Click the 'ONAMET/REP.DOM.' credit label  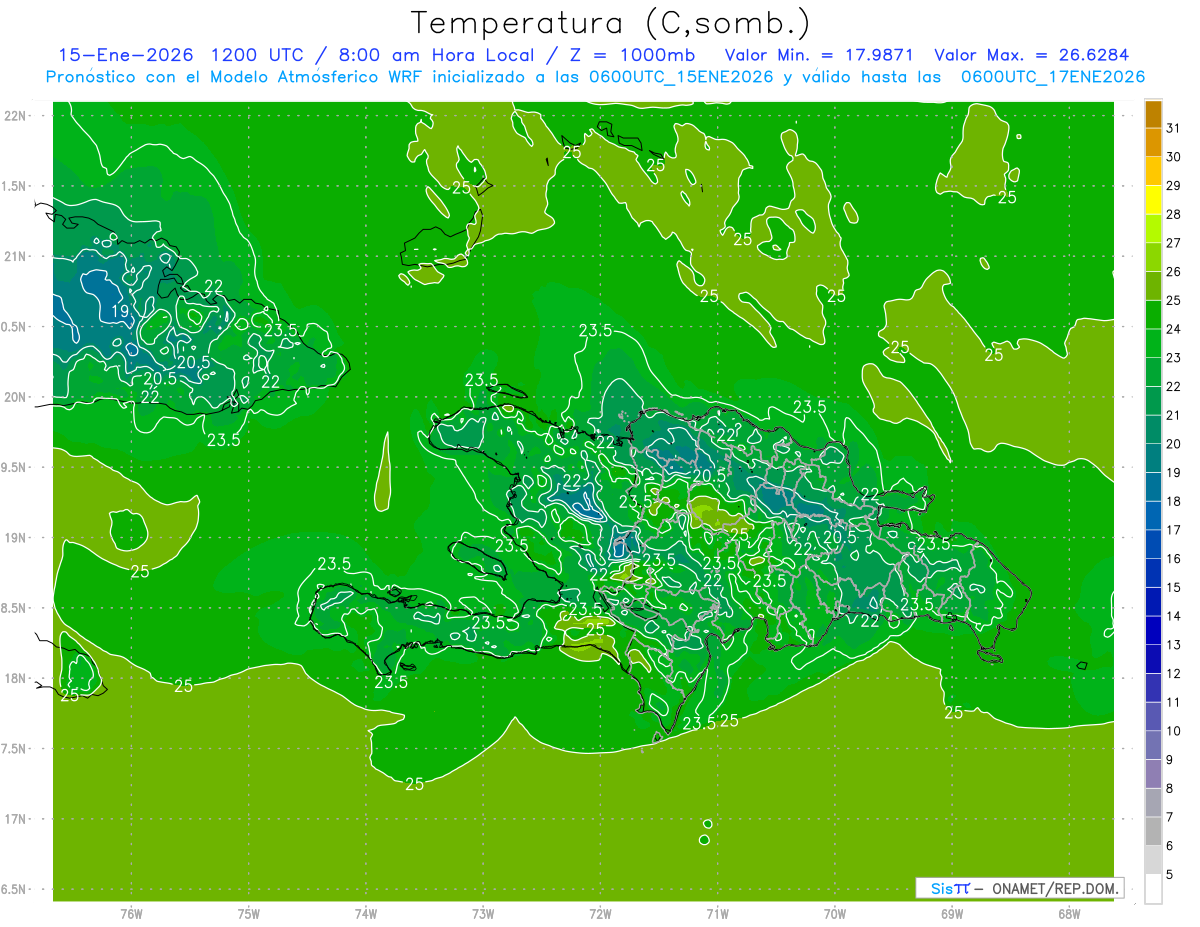pos(1054,888)
